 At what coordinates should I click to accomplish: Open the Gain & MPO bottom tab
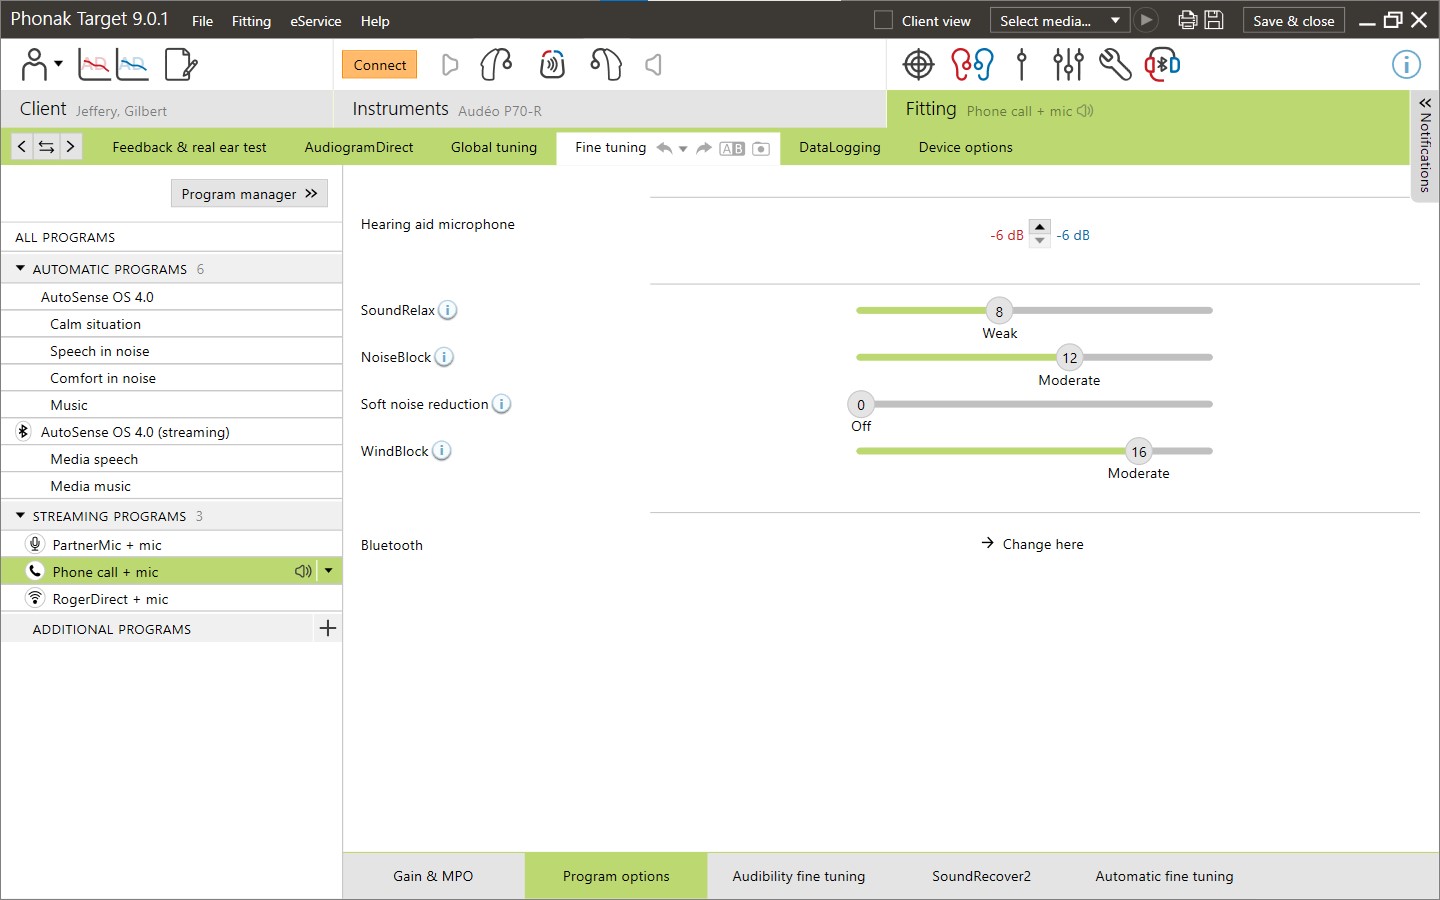point(433,876)
